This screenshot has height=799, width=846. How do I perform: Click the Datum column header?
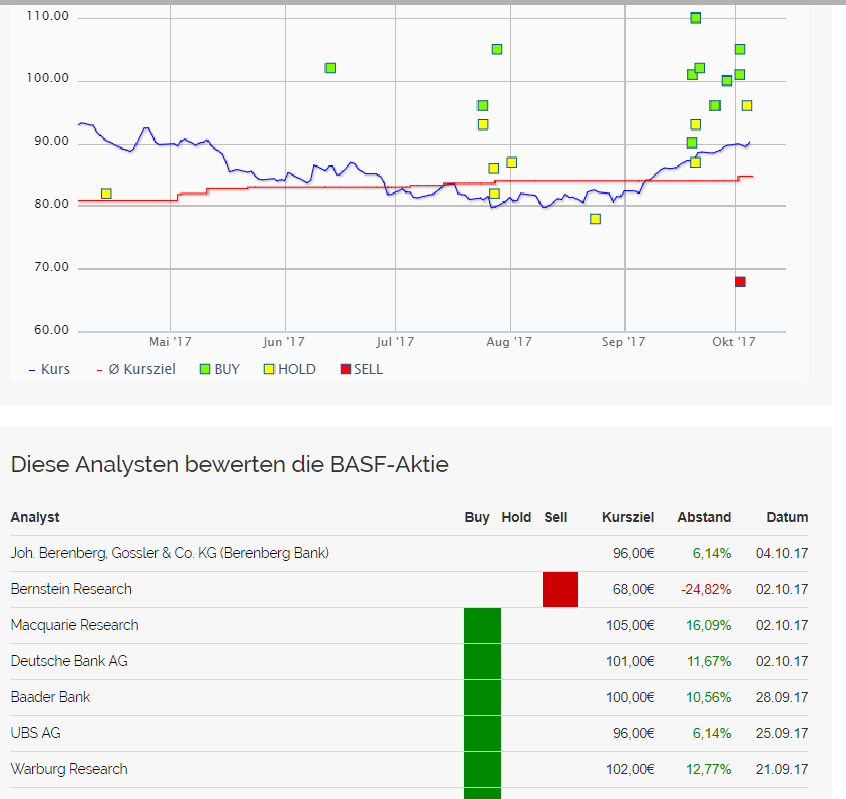click(x=787, y=517)
